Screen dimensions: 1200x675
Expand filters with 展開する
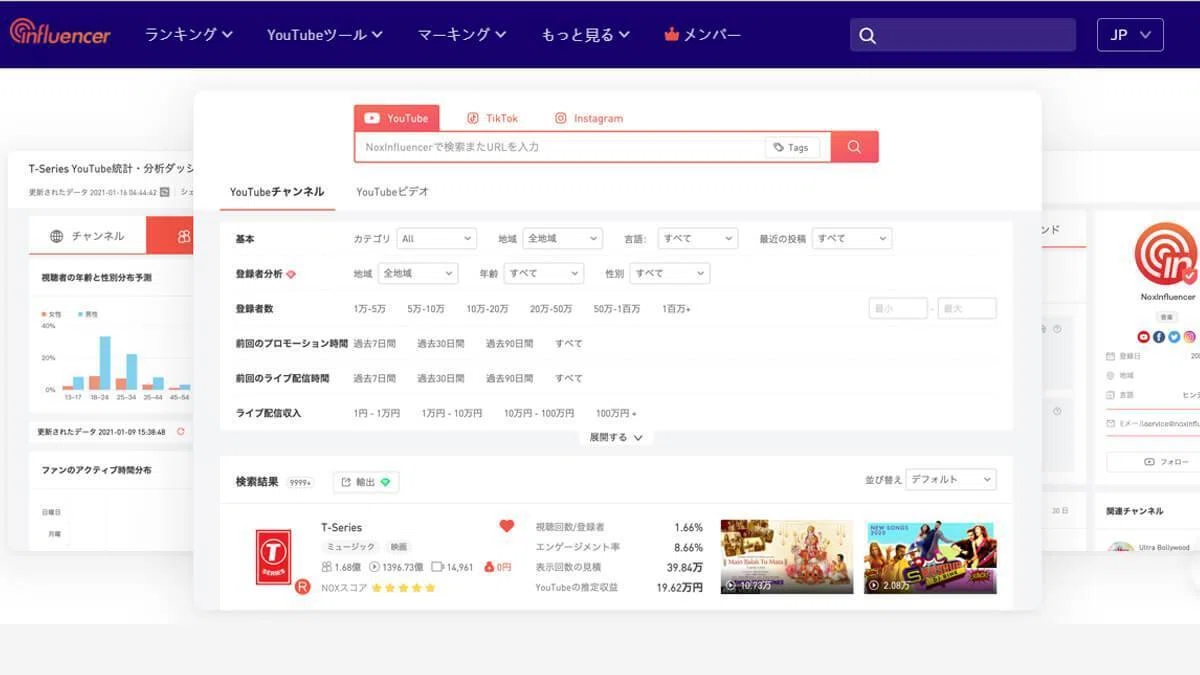[x=616, y=438]
